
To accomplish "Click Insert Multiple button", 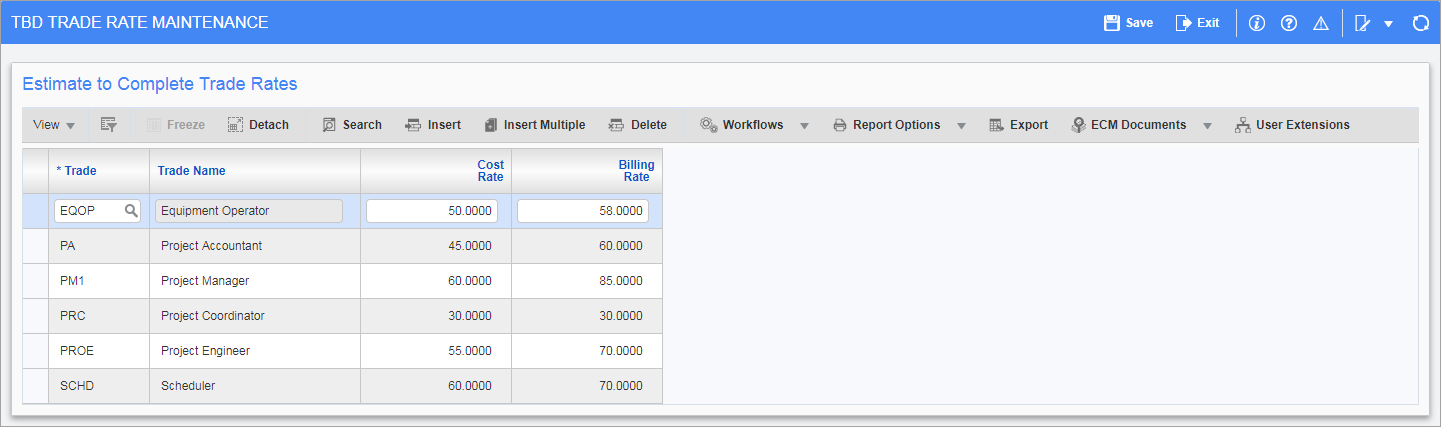I will [x=534, y=125].
